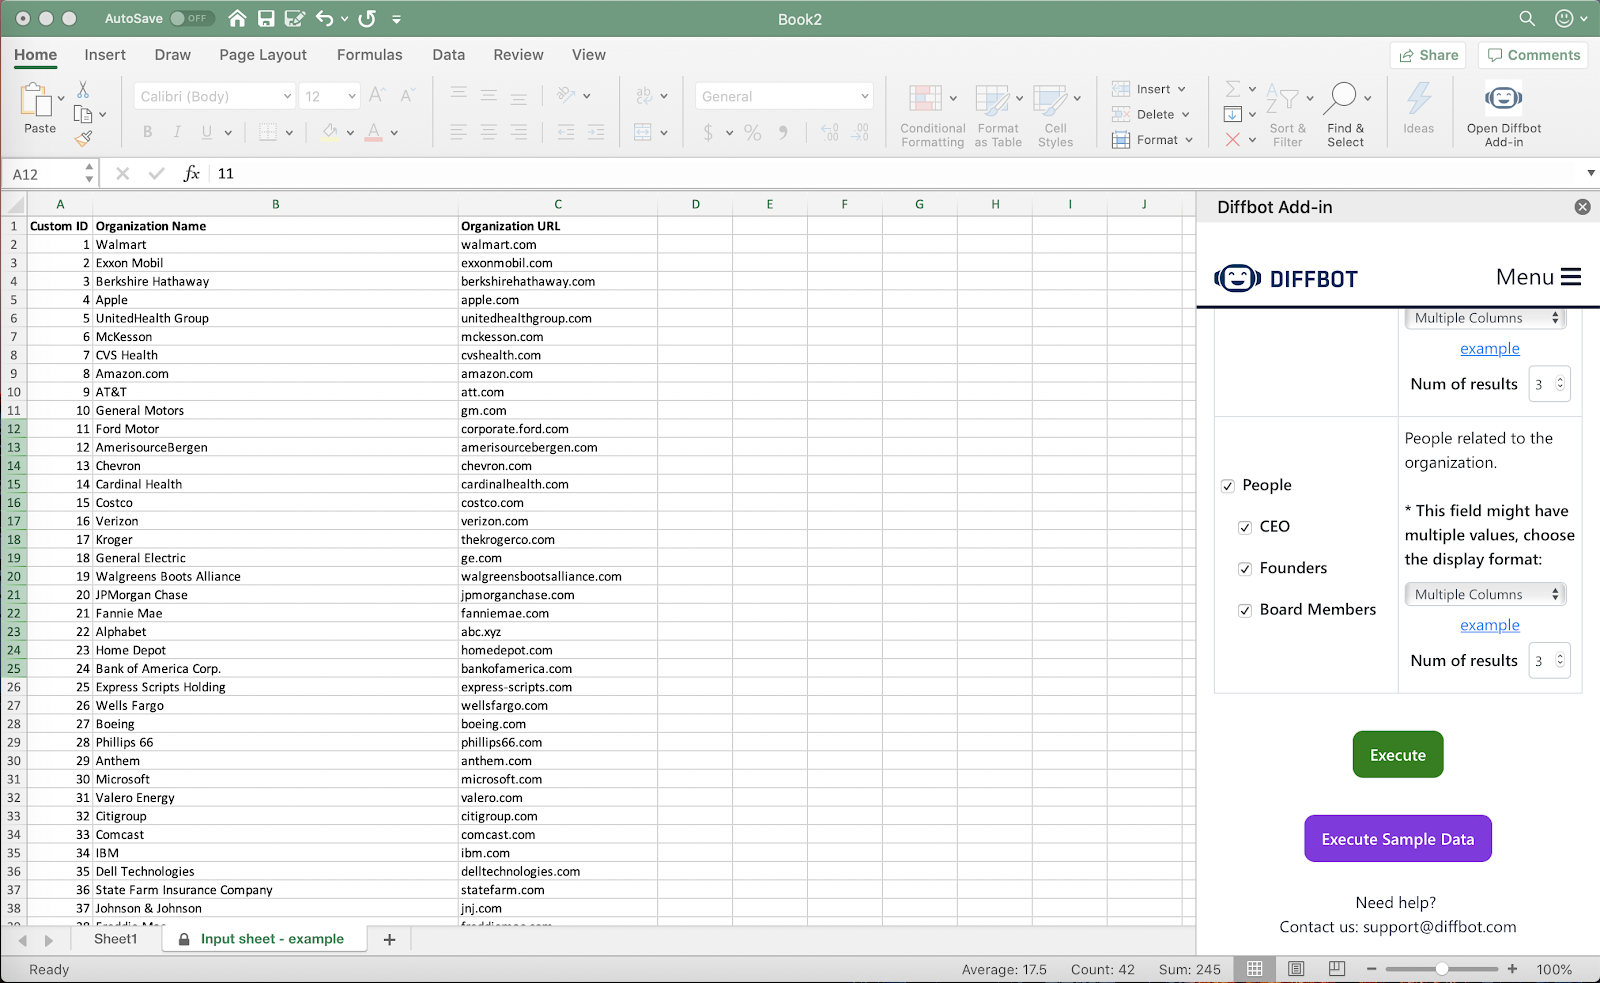Click the walmart.com cell

(557, 245)
